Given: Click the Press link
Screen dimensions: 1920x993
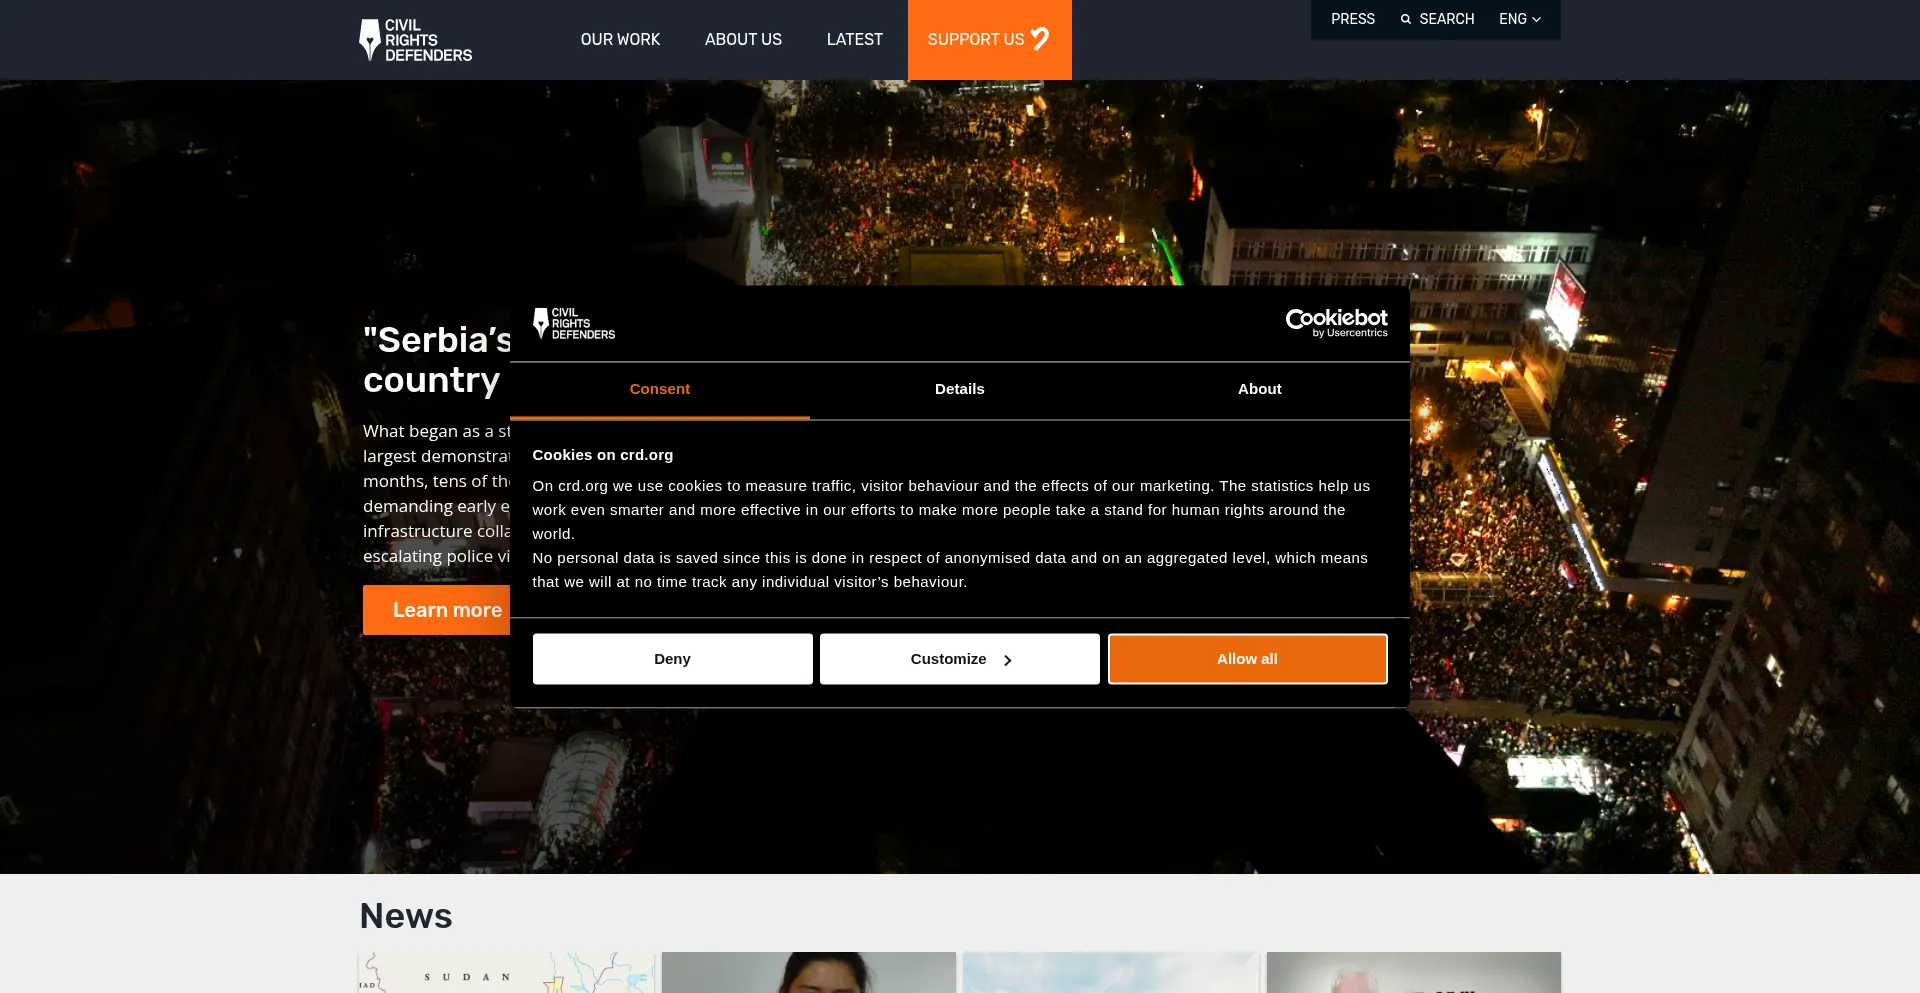Looking at the screenshot, I should (x=1352, y=19).
